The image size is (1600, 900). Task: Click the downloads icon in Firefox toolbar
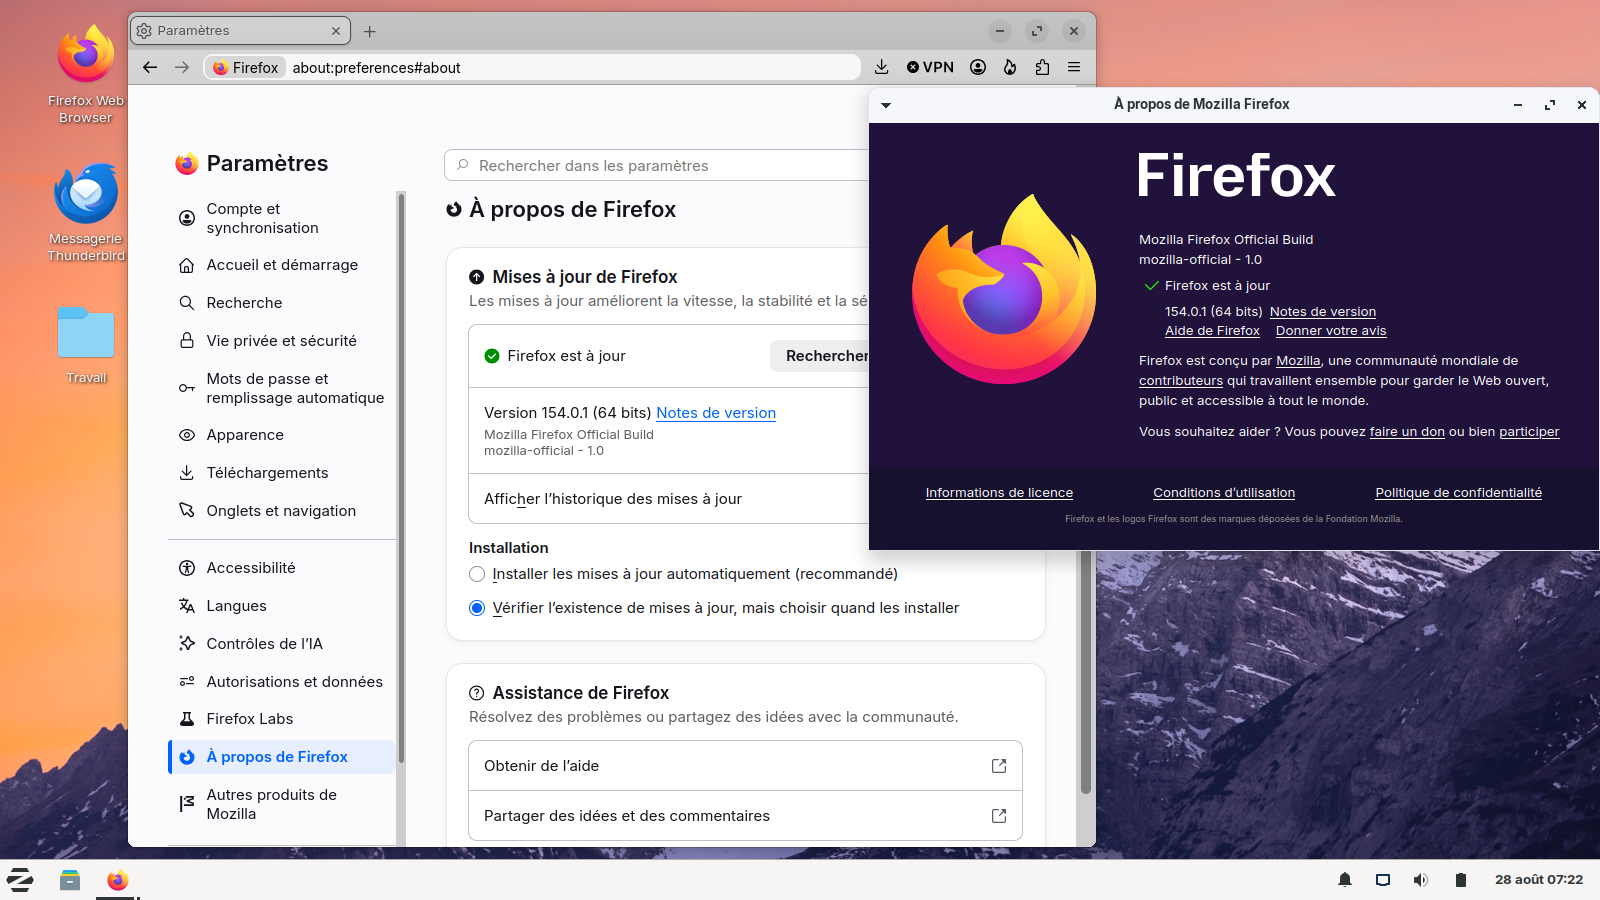pos(881,67)
